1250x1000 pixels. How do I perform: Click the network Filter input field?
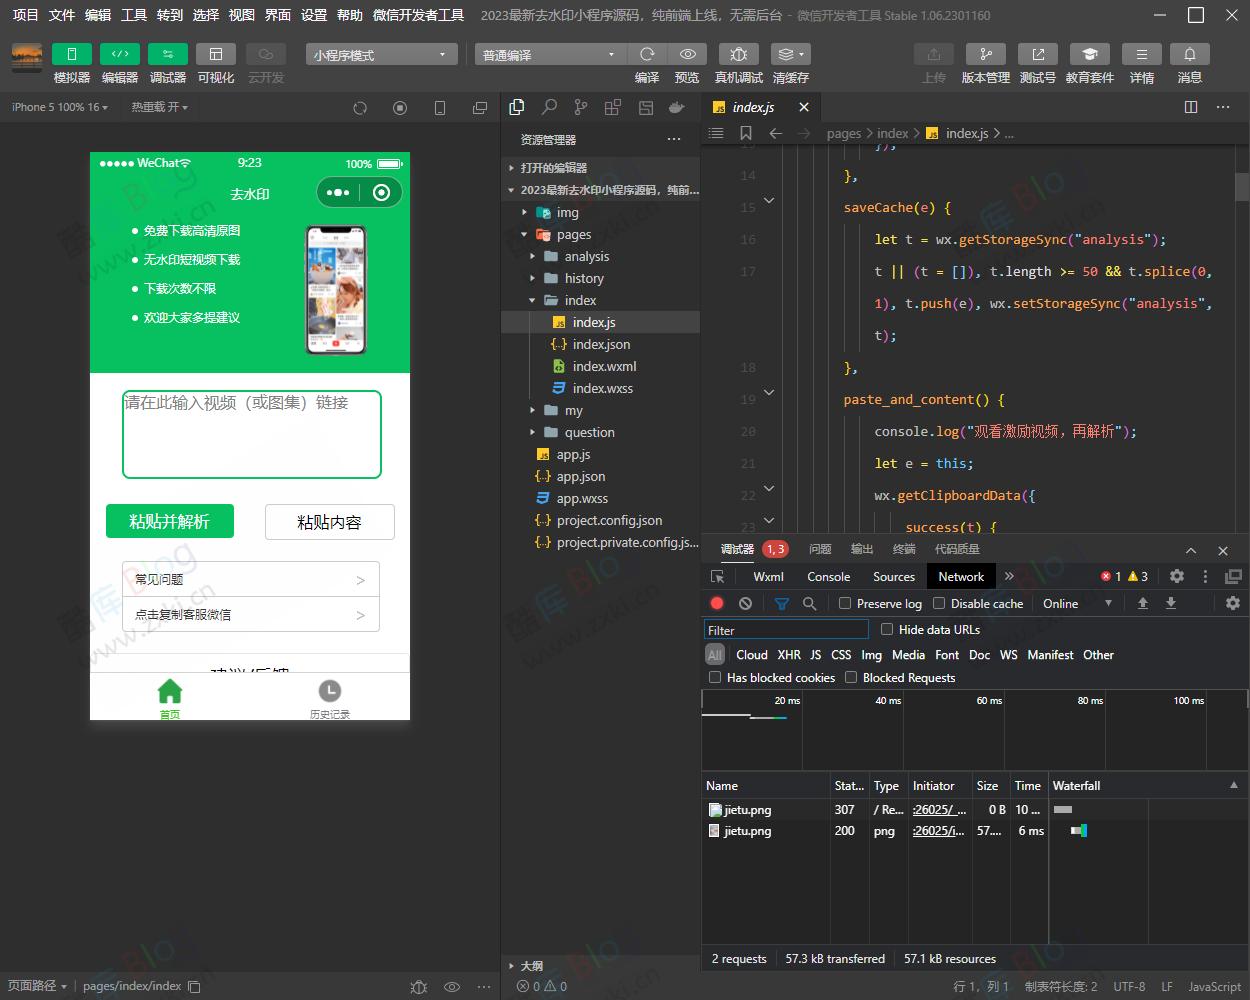(x=786, y=630)
